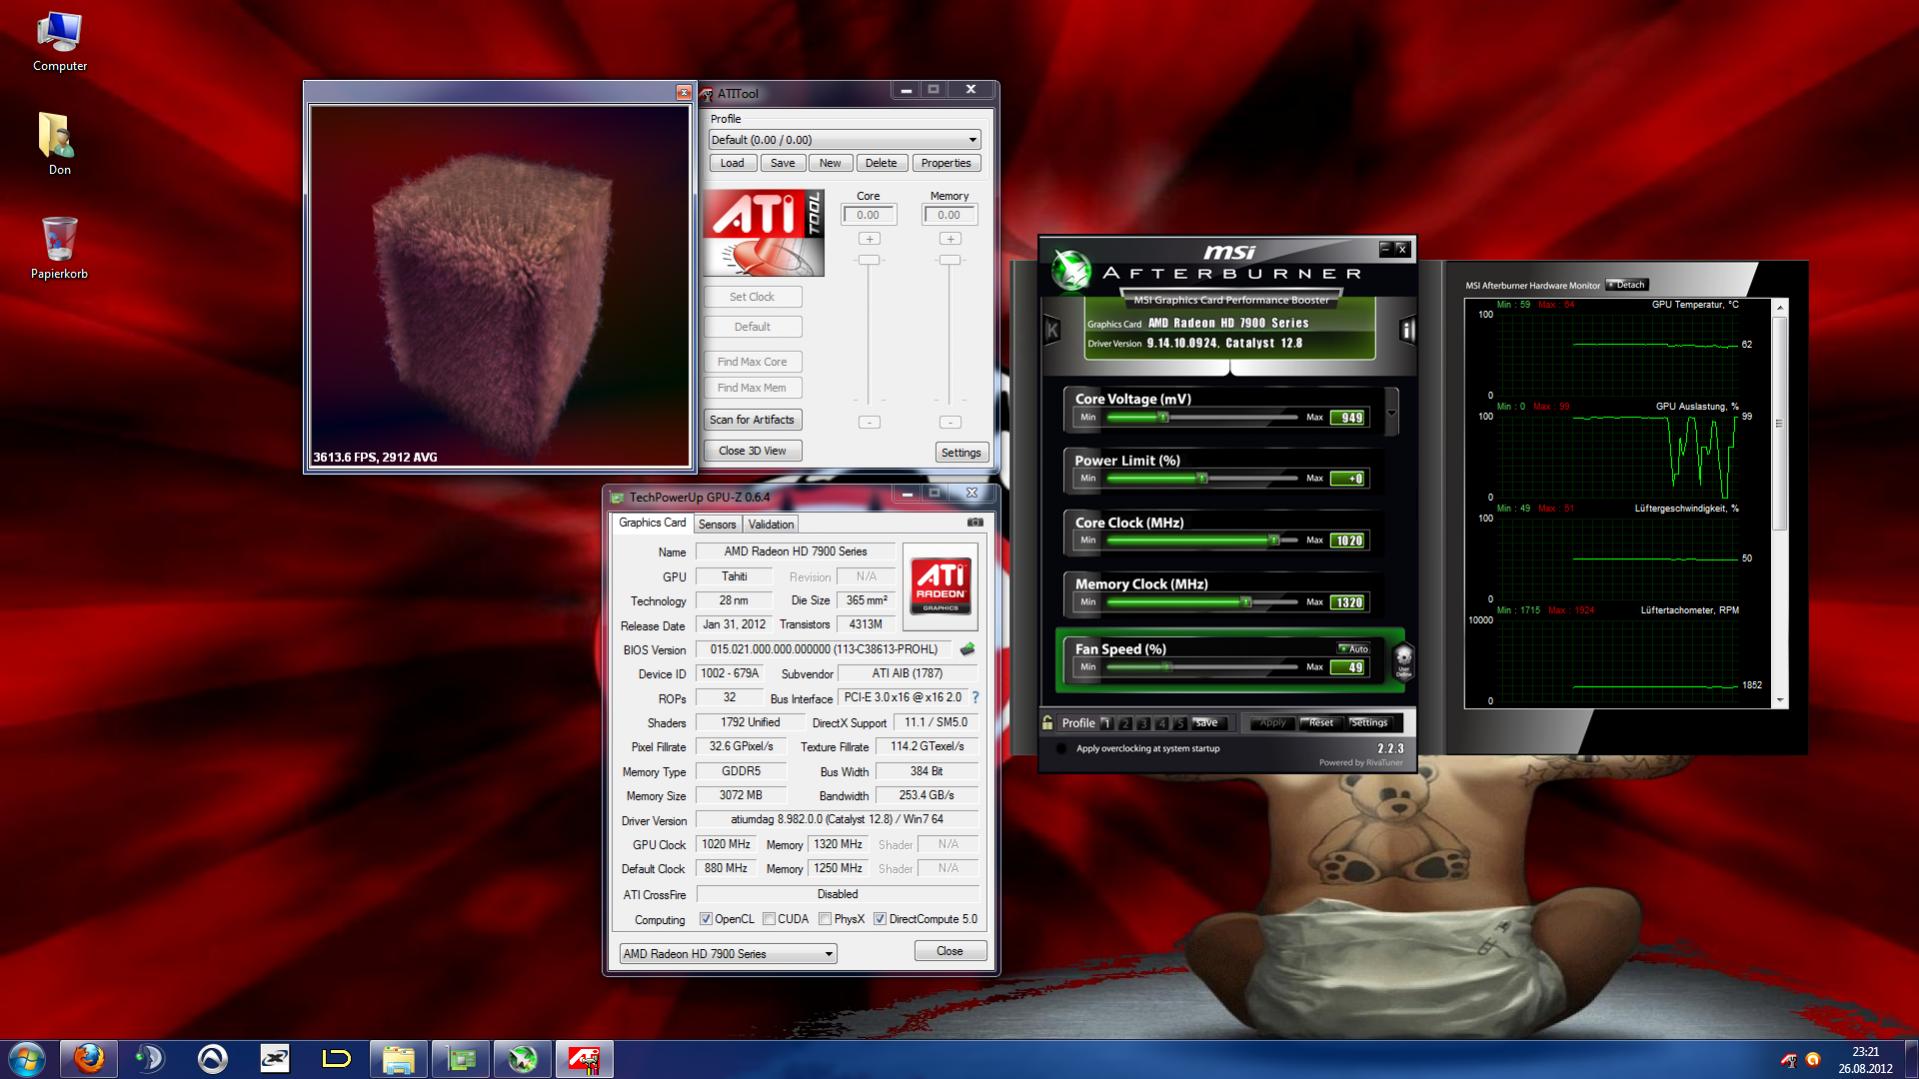
Task: Open the Papierkorb recycle bin icon
Action: (x=59, y=248)
